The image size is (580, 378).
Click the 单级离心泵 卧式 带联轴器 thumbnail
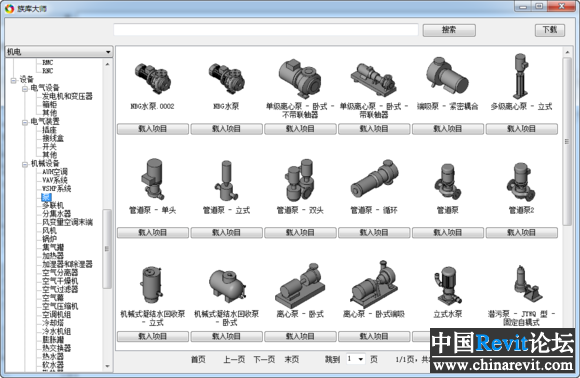pyautogui.click(x=374, y=79)
